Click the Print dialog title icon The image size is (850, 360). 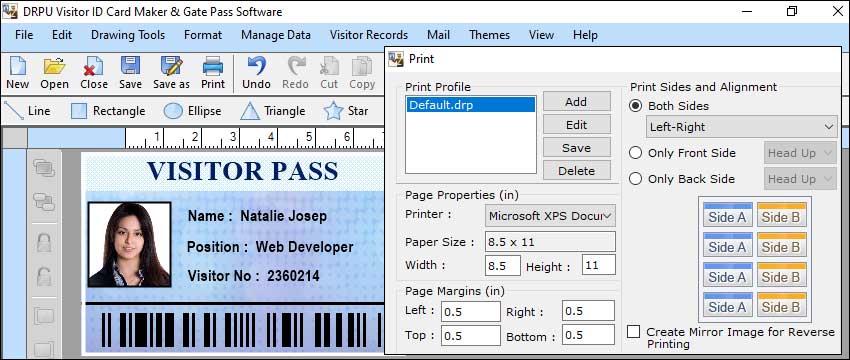[x=396, y=59]
